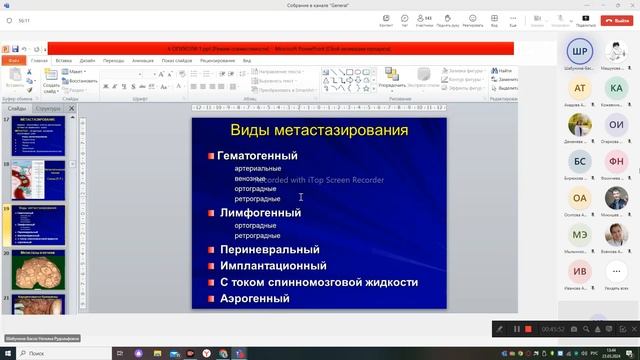Switch to Структура pane tab

click(48, 109)
